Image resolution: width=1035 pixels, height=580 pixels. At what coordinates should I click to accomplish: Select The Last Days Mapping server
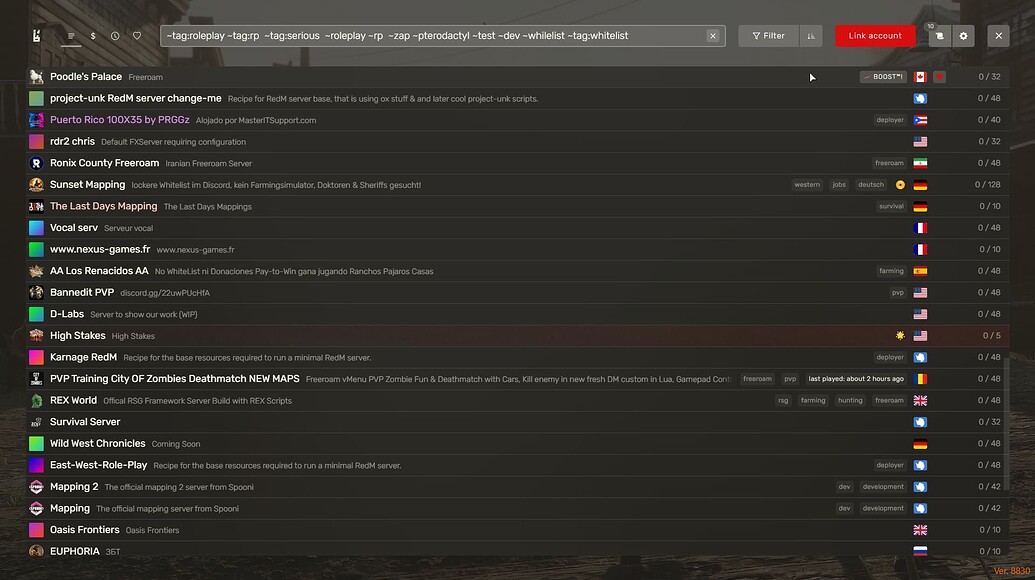click(x=517, y=206)
